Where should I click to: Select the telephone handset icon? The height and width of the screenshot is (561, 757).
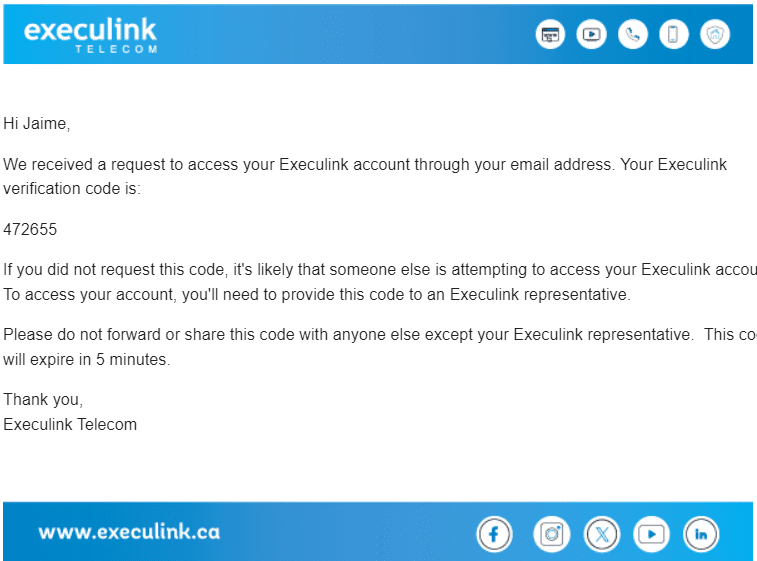632,34
